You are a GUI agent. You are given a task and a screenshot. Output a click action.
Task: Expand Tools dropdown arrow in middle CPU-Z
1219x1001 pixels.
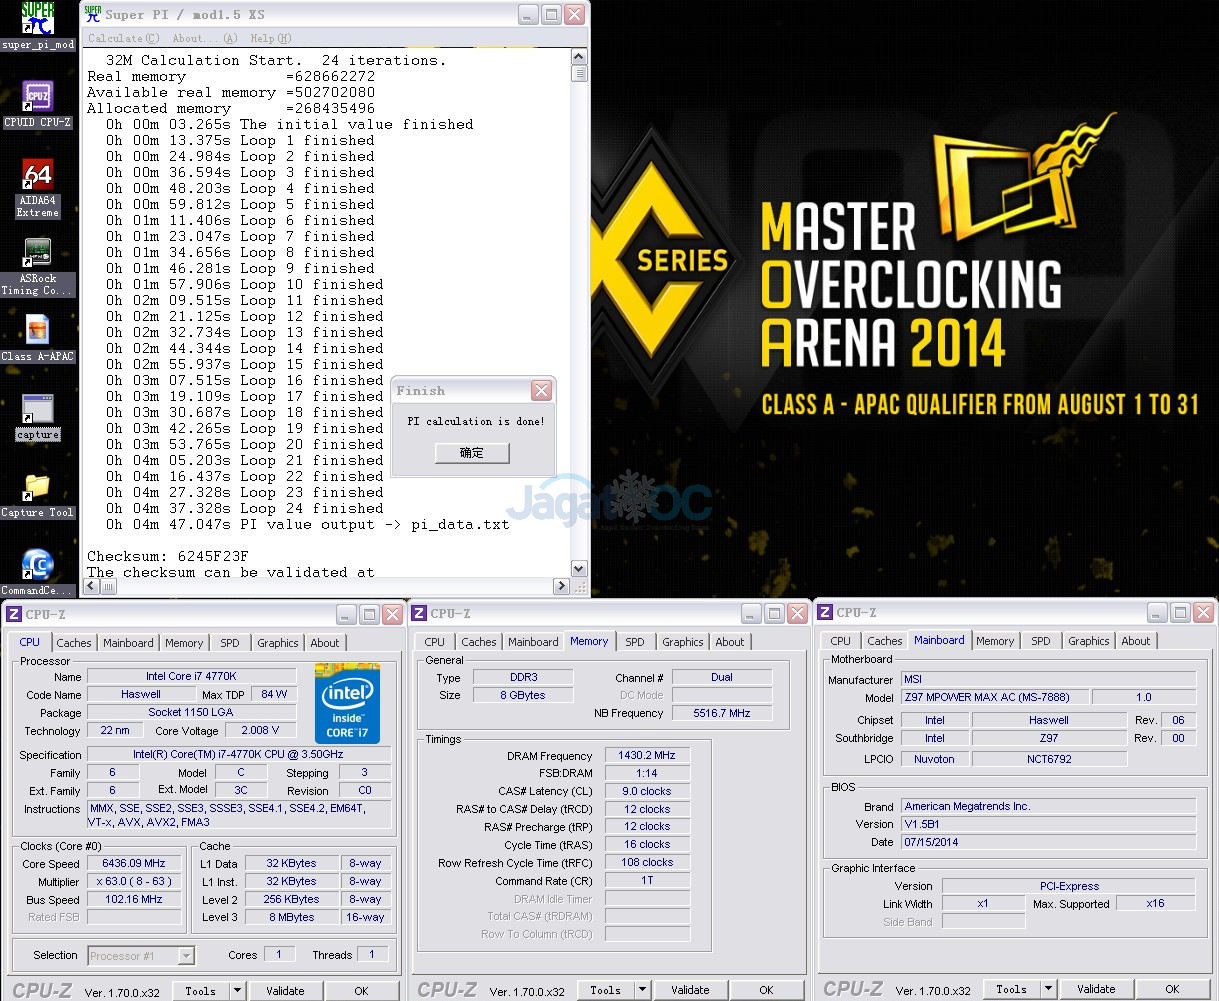tap(642, 990)
